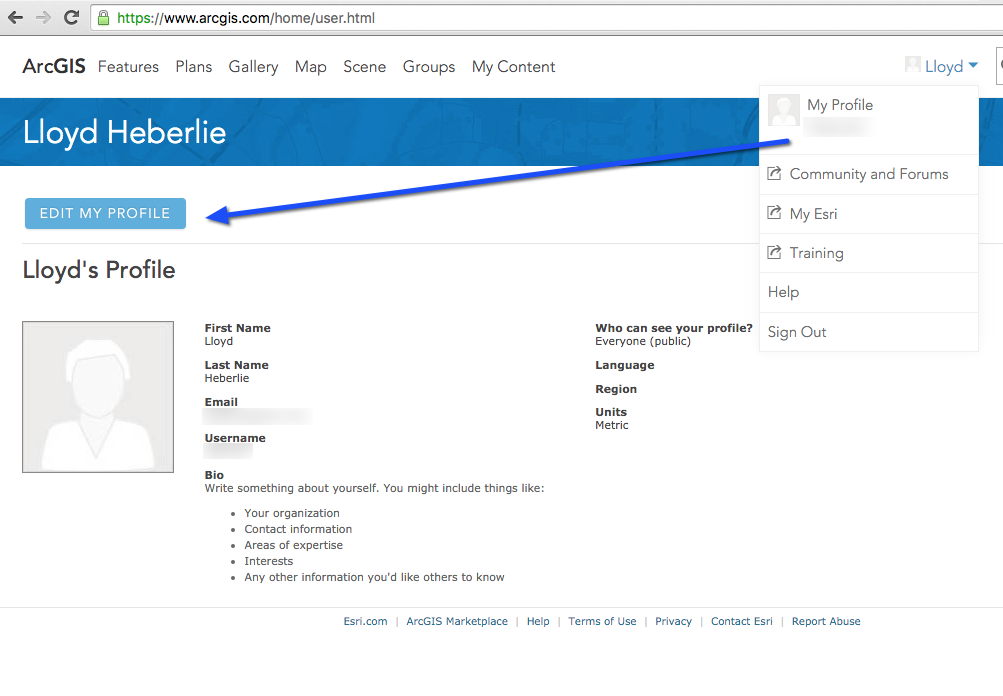Click the 'Everyone (public)' value

643,342
